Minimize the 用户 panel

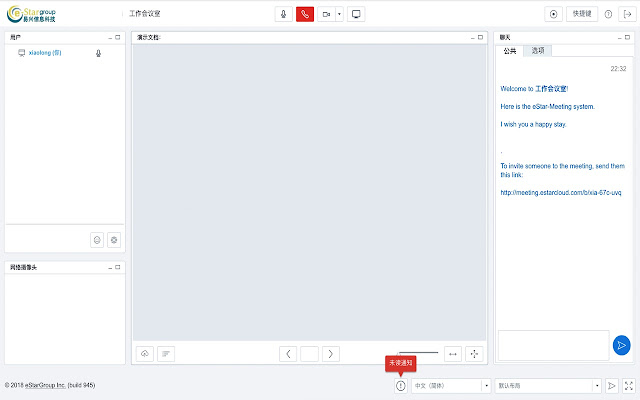110,38
